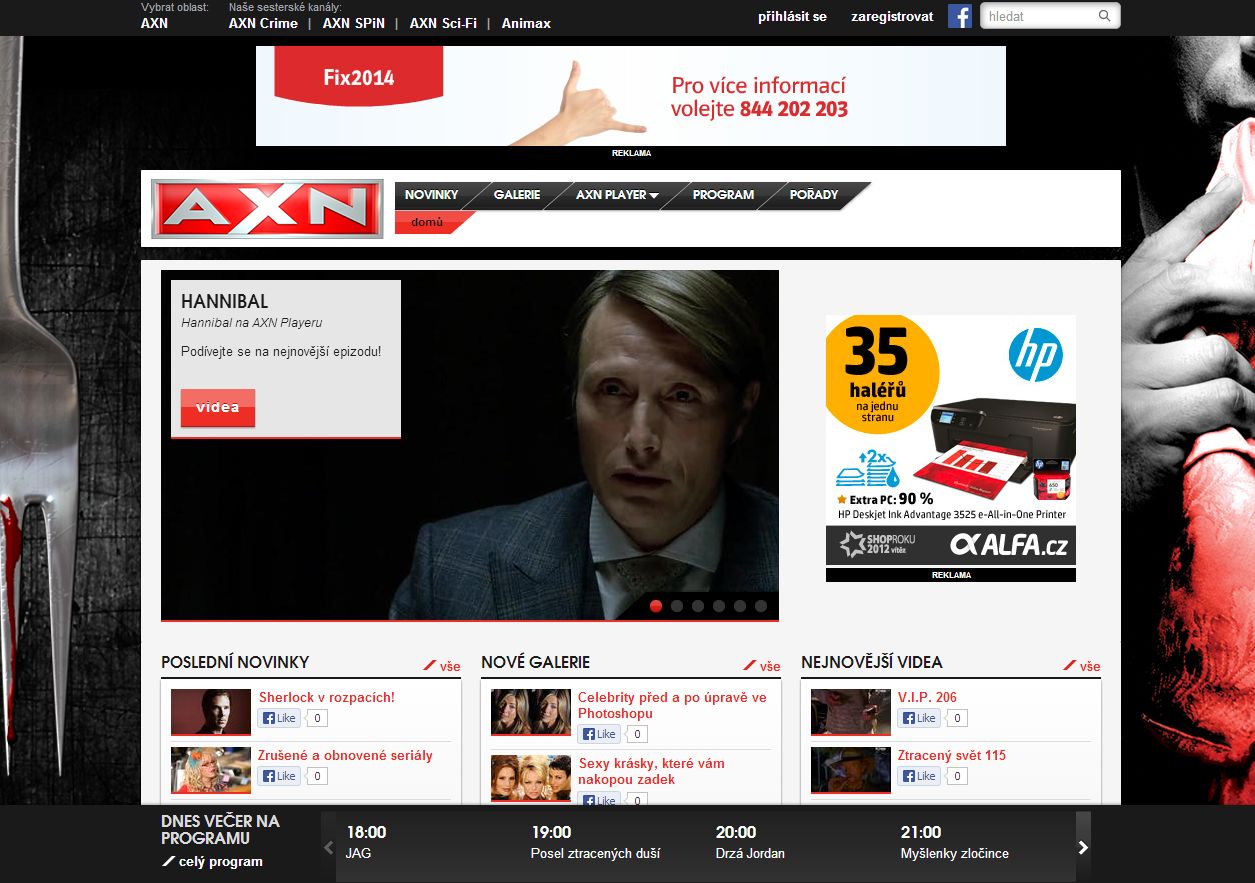Click the previous arrow on the evening schedule
1255x883 pixels.
(328, 846)
